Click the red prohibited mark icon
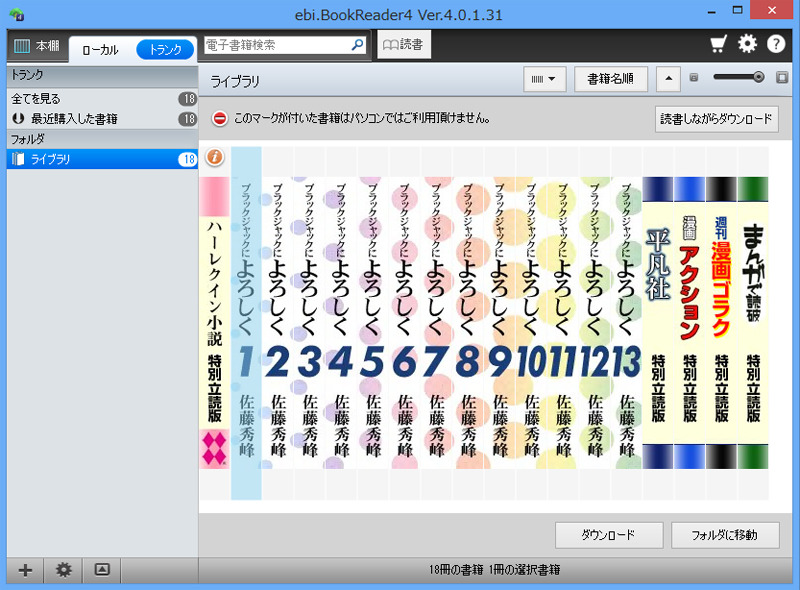The height and width of the screenshot is (590, 800). pyautogui.click(x=219, y=118)
